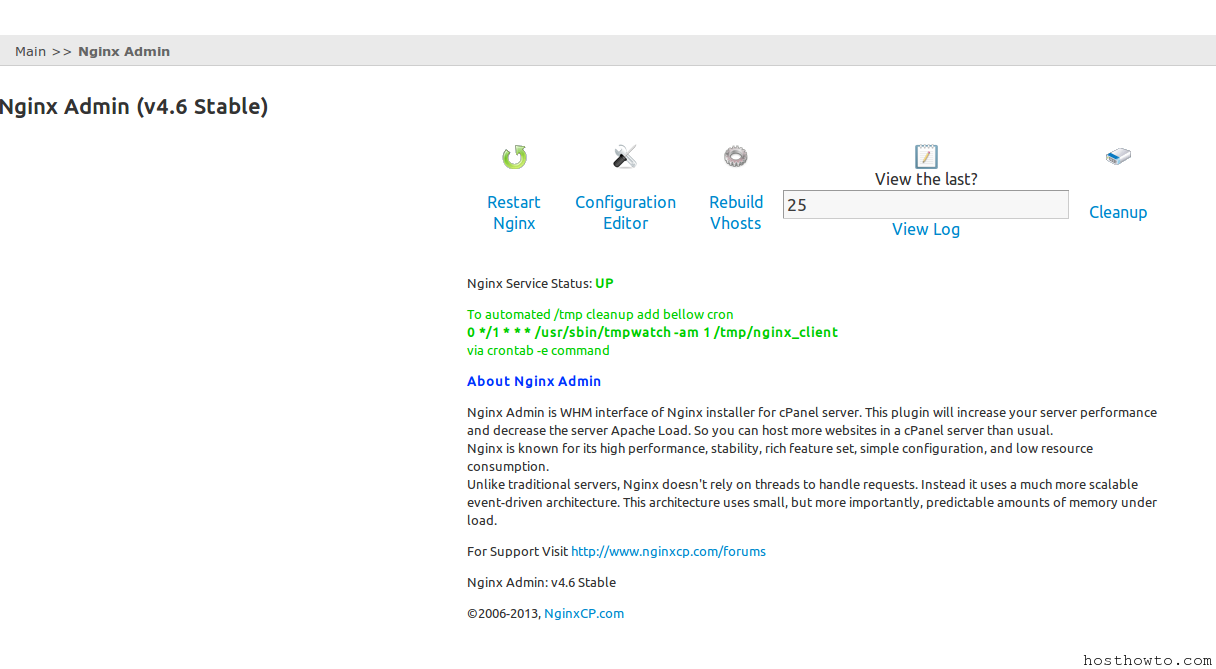1216x669 pixels.
Task: Select the tmpwatch cron command line
Action: coord(652,332)
